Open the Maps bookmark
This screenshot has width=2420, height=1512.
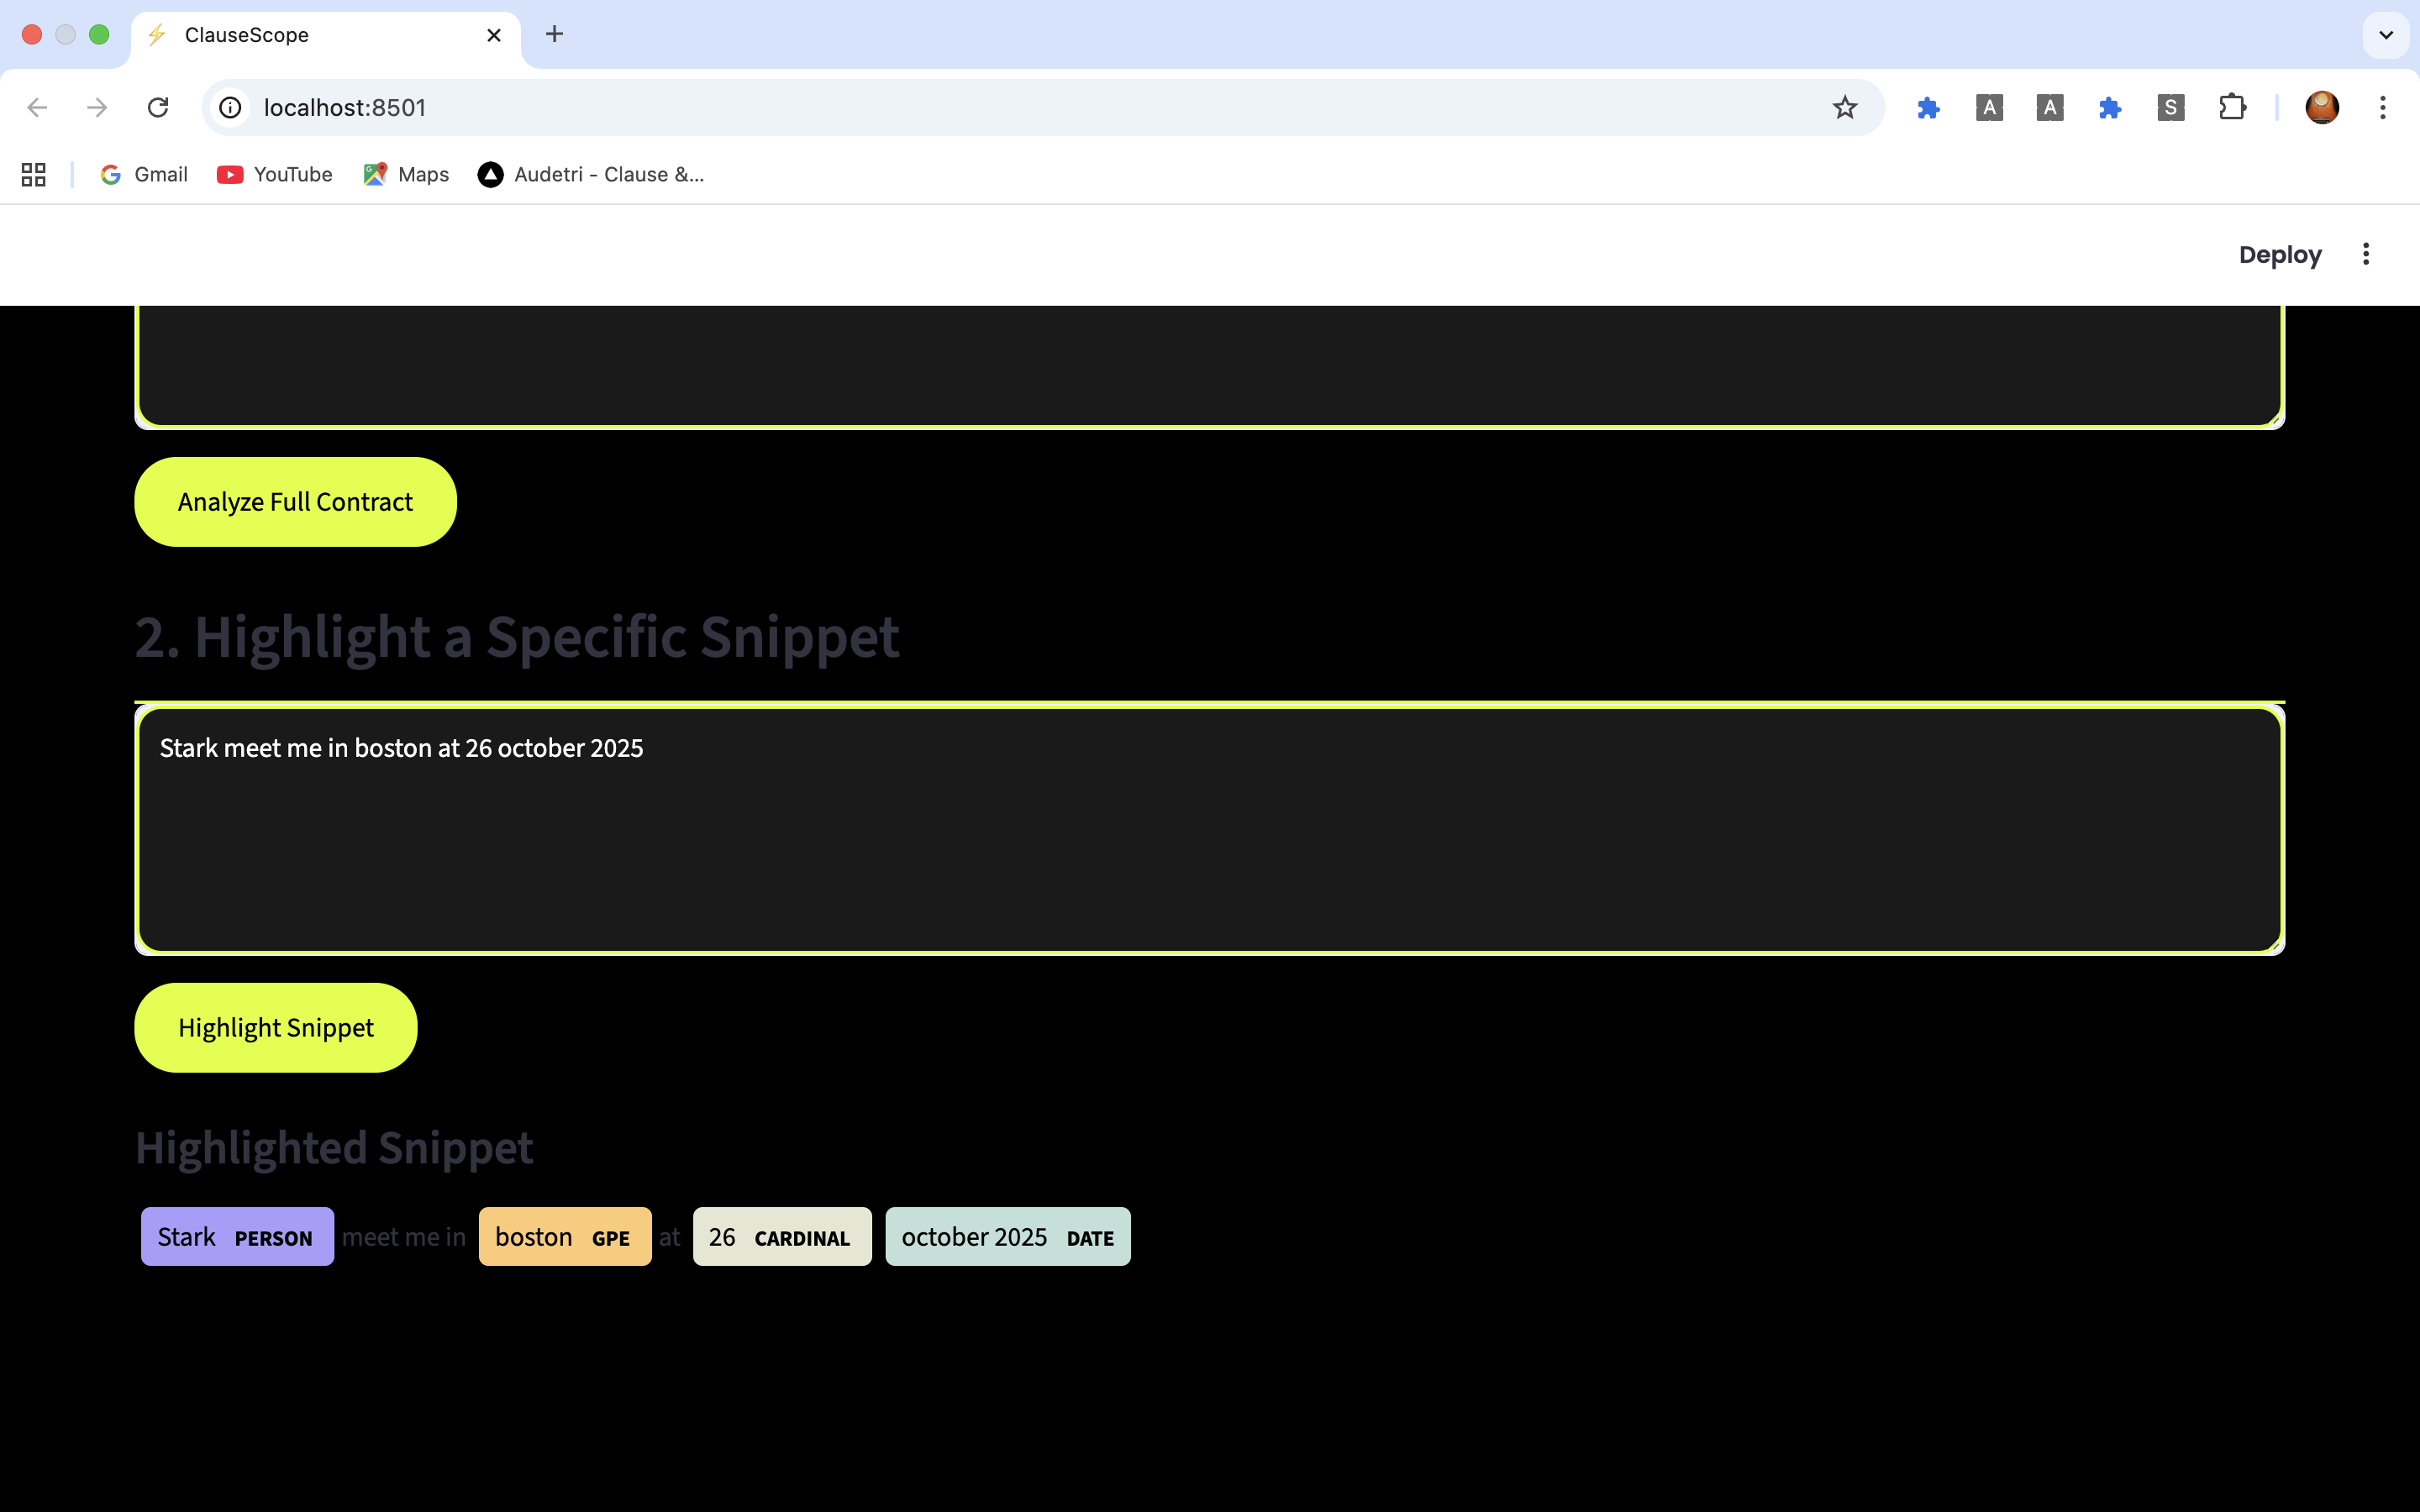(x=406, y=174)
